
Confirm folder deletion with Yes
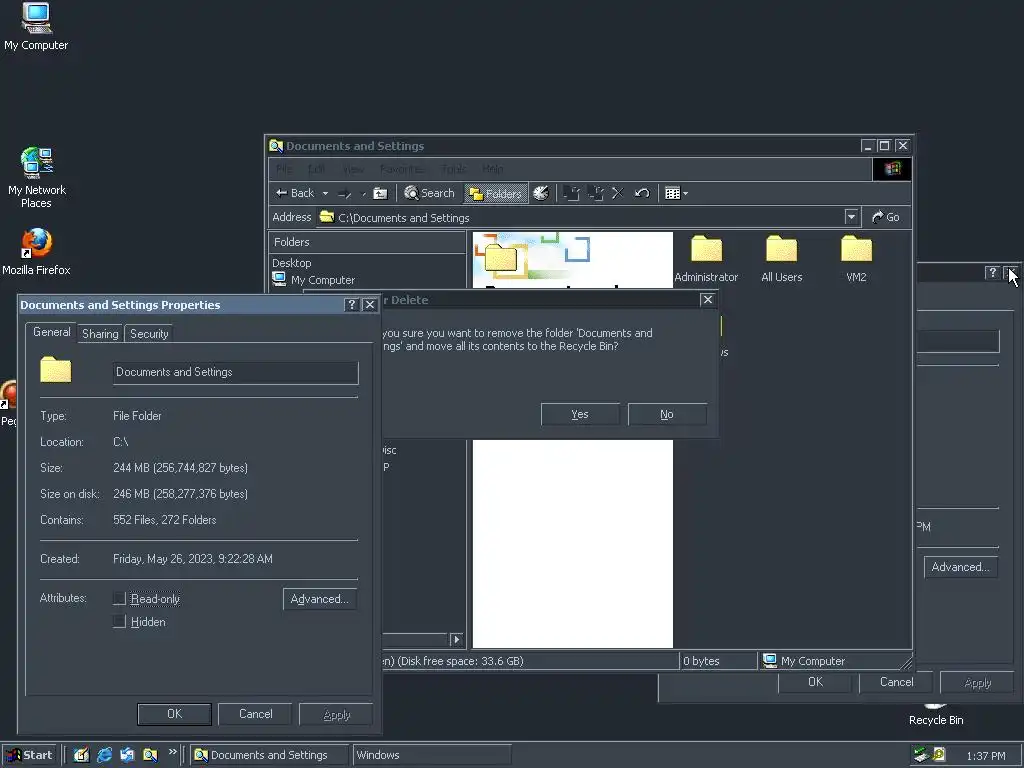tap(580, 414)
